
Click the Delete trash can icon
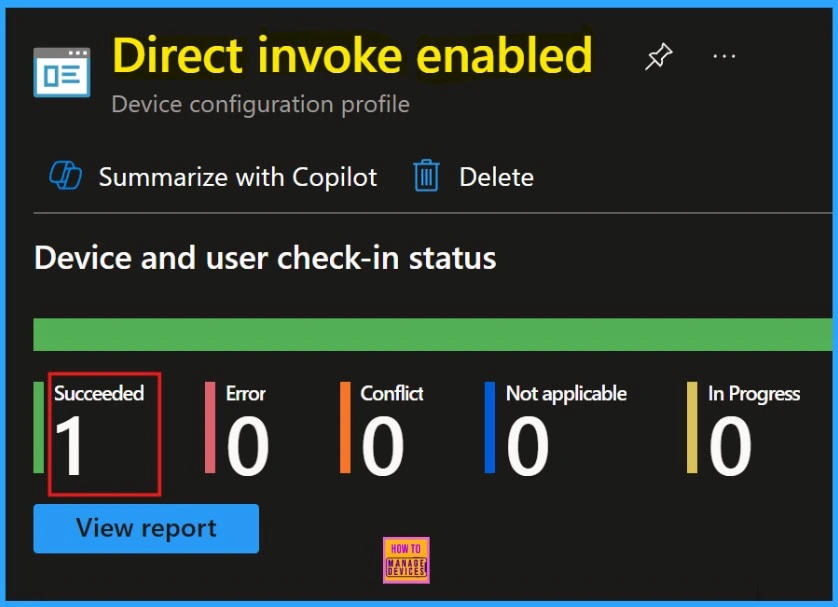(x=426, y=176)
